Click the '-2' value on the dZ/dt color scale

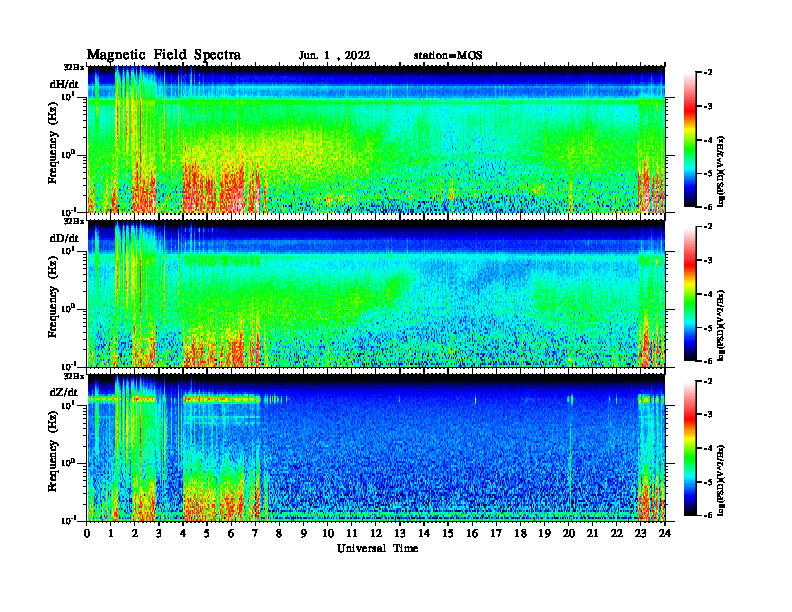[x=708, y=381]
